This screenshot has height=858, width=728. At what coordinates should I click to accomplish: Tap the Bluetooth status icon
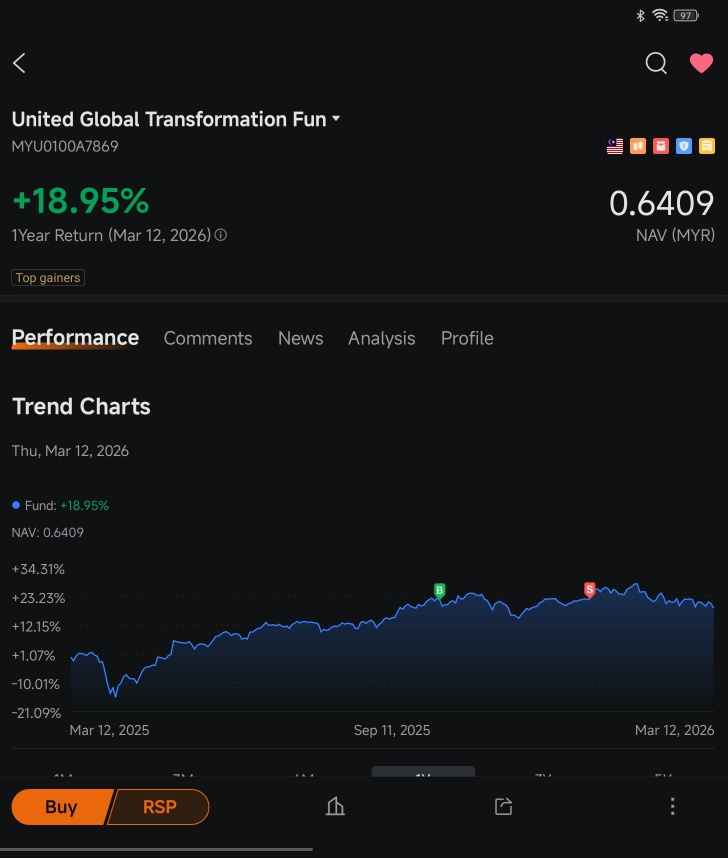[x=640, y=15]
